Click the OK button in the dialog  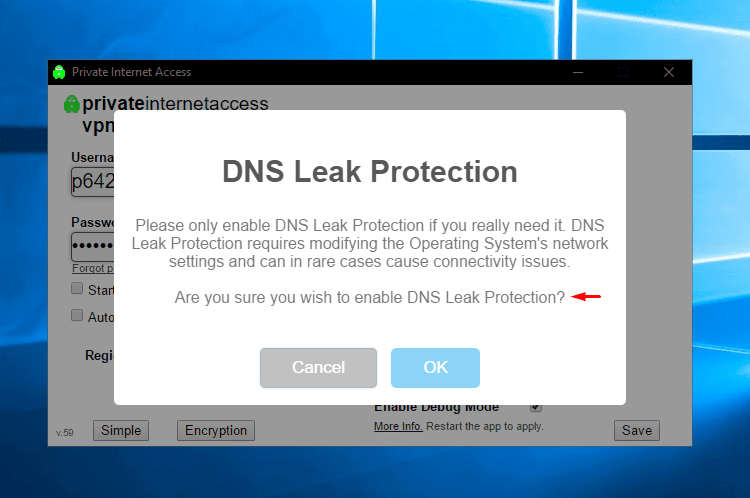435,367
